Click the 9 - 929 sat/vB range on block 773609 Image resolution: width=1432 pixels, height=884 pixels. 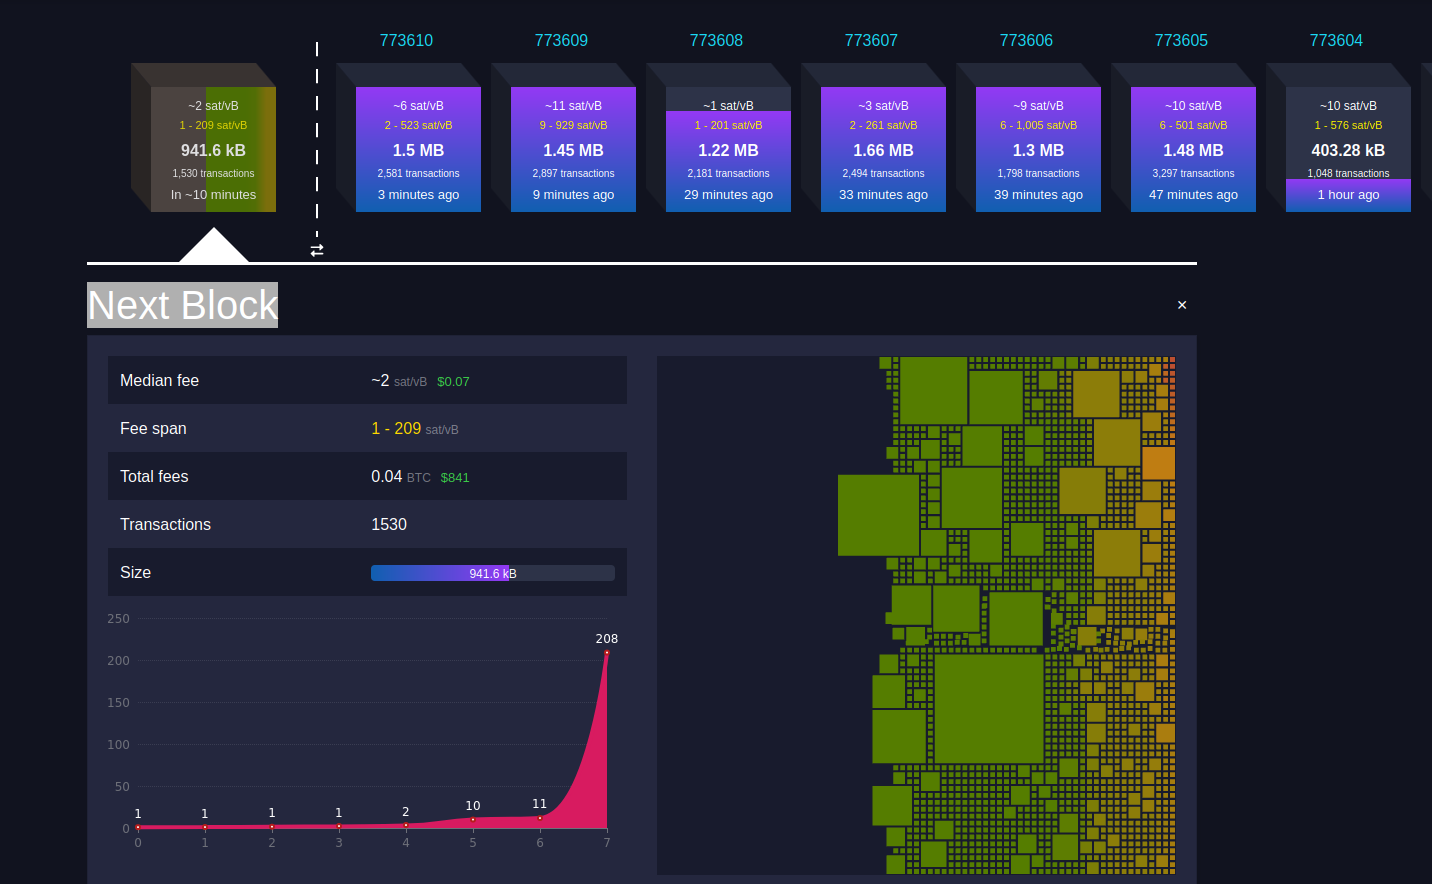coord(573,125)
